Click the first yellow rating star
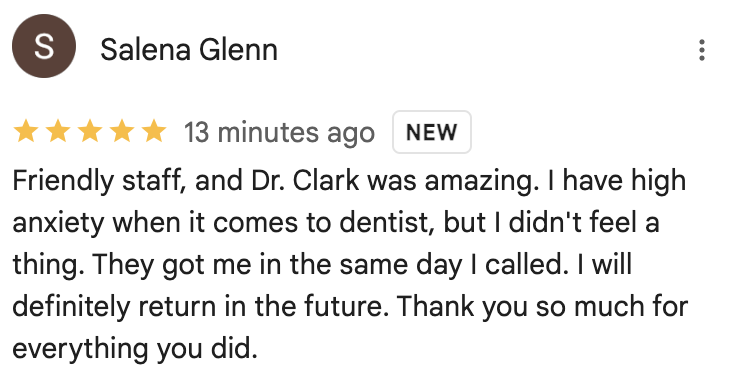 click(x=26, y=131)
